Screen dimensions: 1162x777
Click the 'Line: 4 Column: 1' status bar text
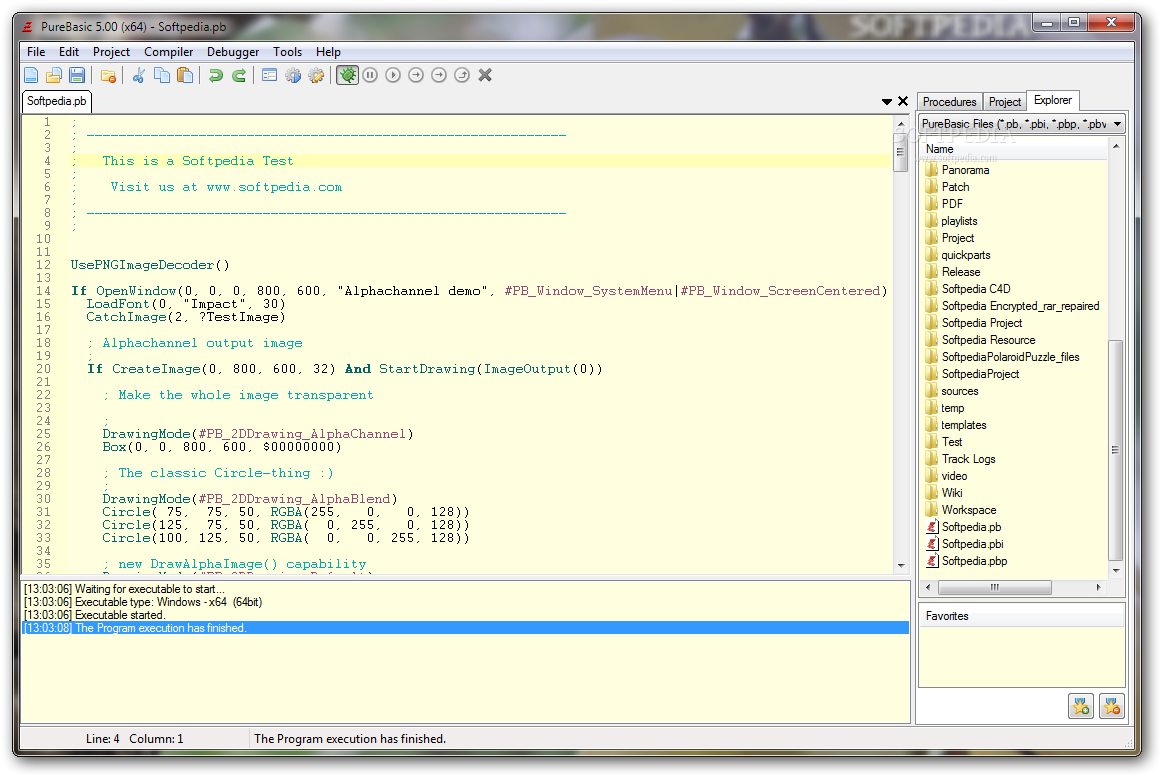click(x=134, y=739)
